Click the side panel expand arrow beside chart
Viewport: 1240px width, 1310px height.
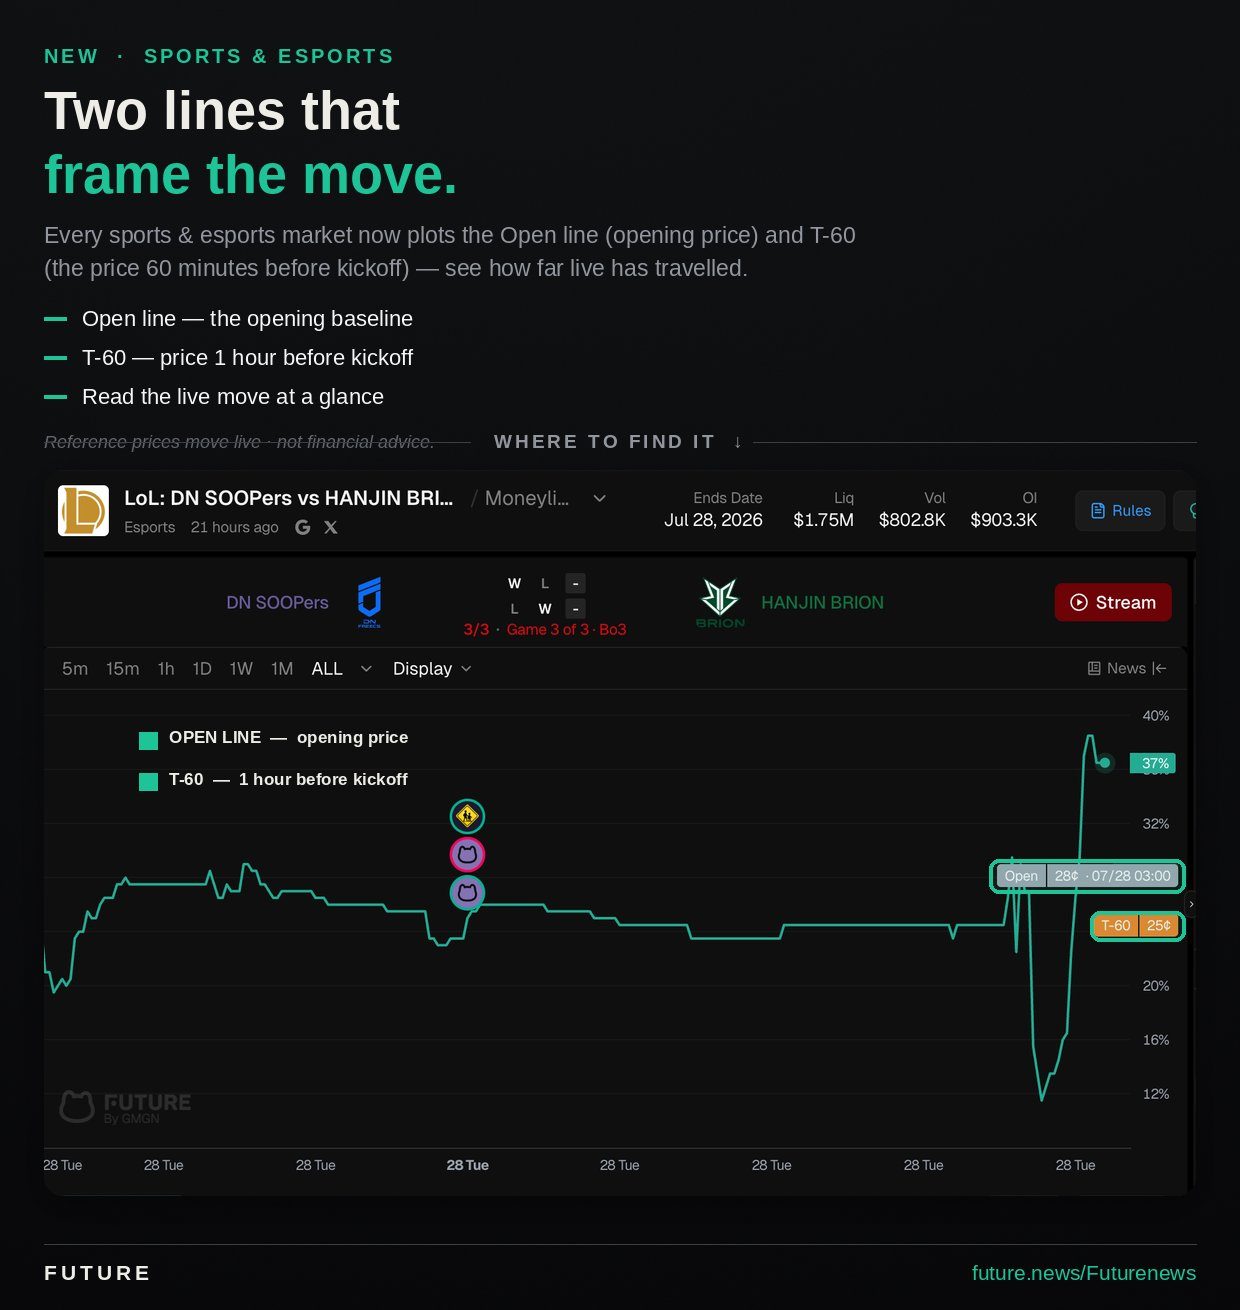coord(1190,904)
